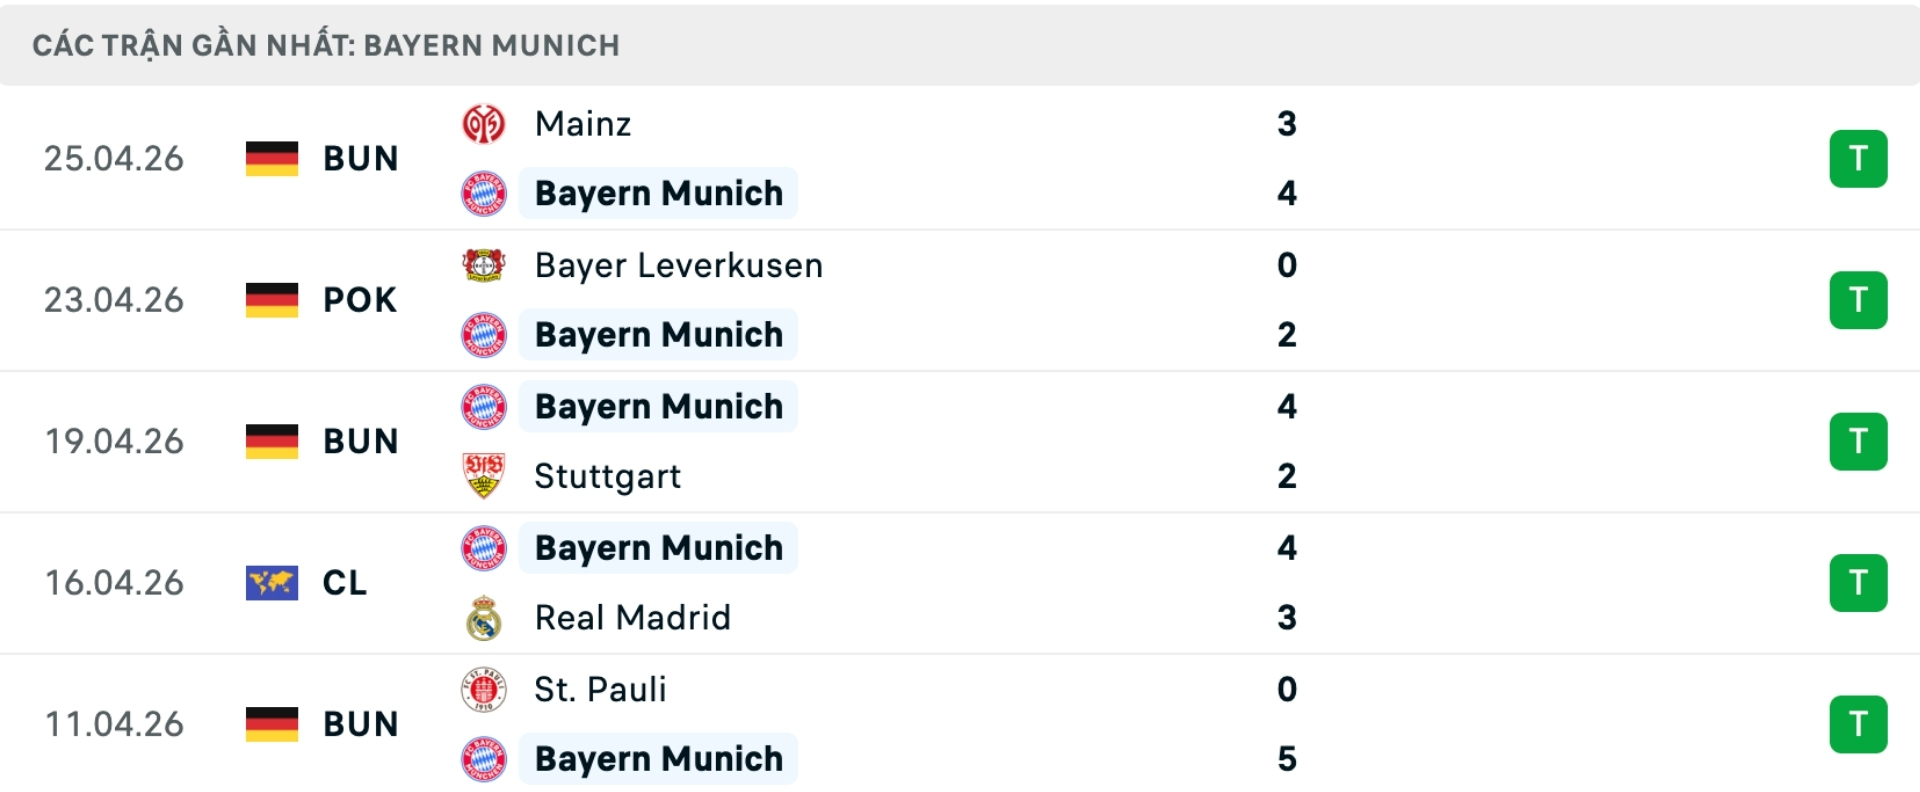
Task: Click the CL competition label
Action: coord(344,583)
